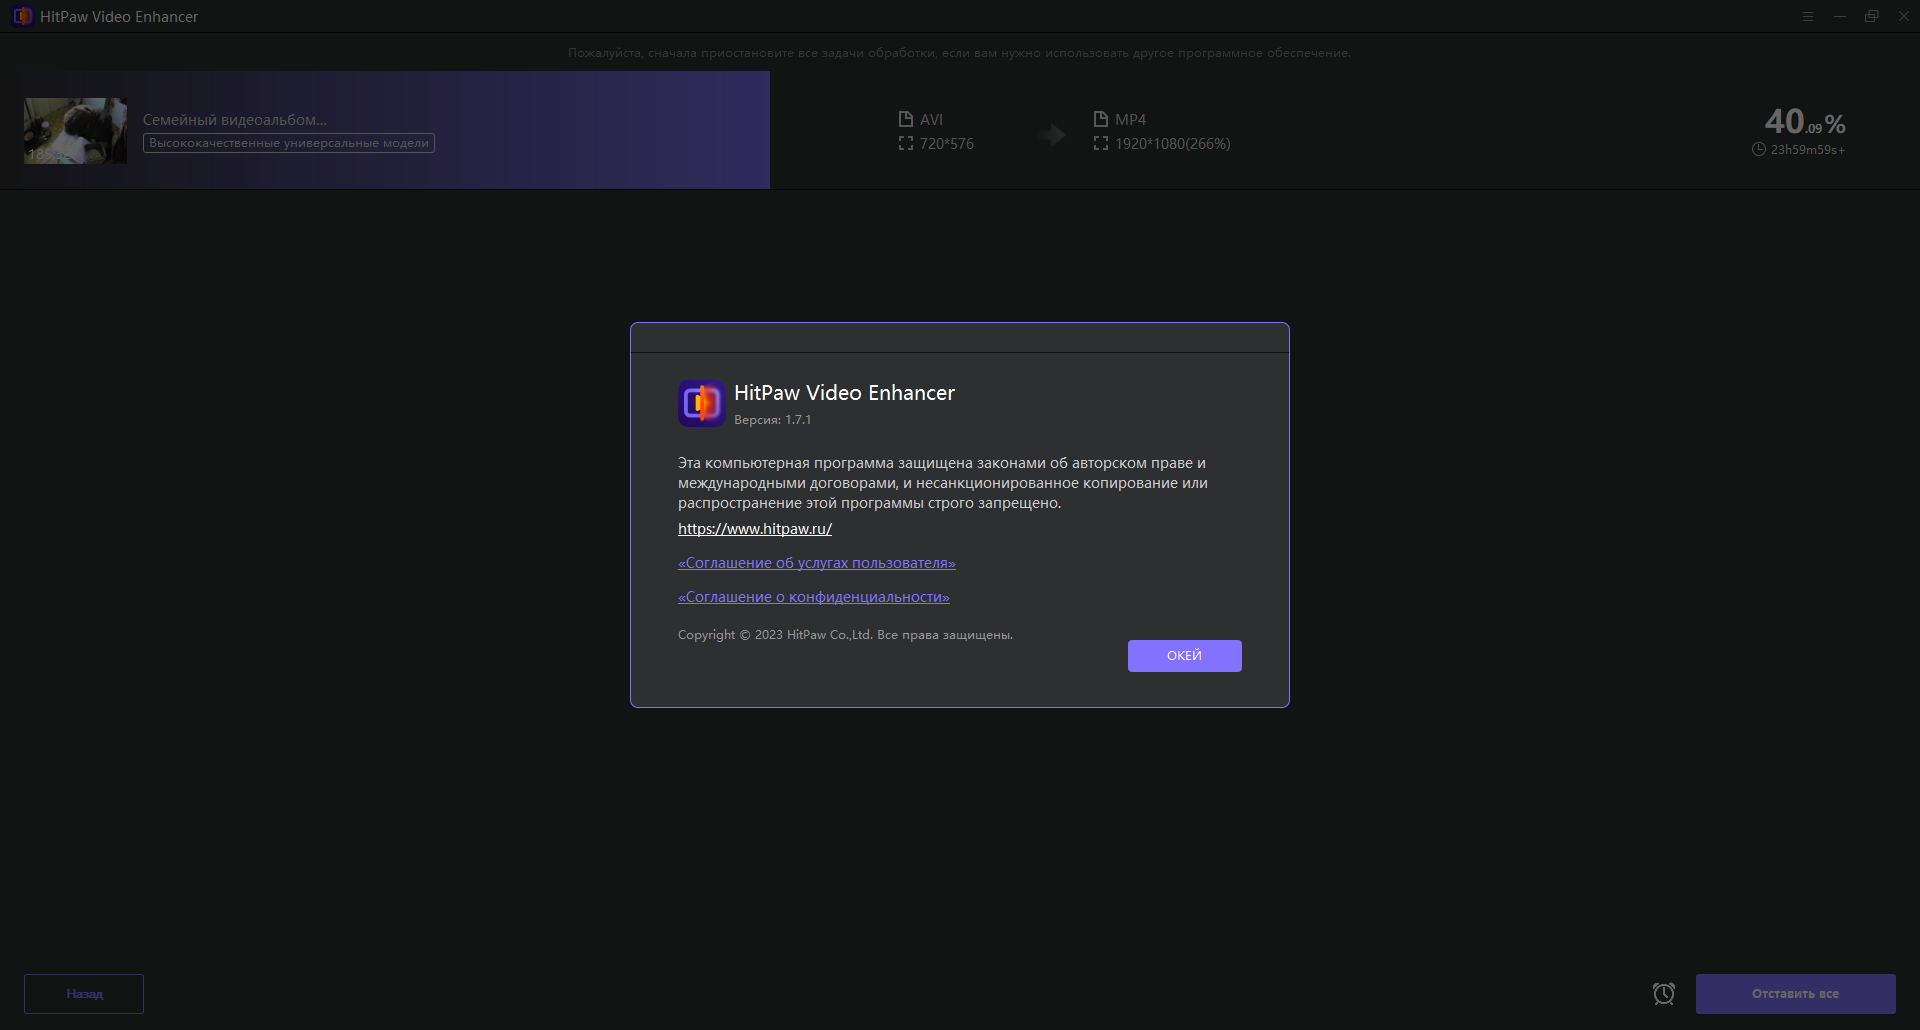The width and height of the screenshot is (1920, 1030).
Task: Click the conversion arrow between AVI and MP4
Action: pos(1051,134)
